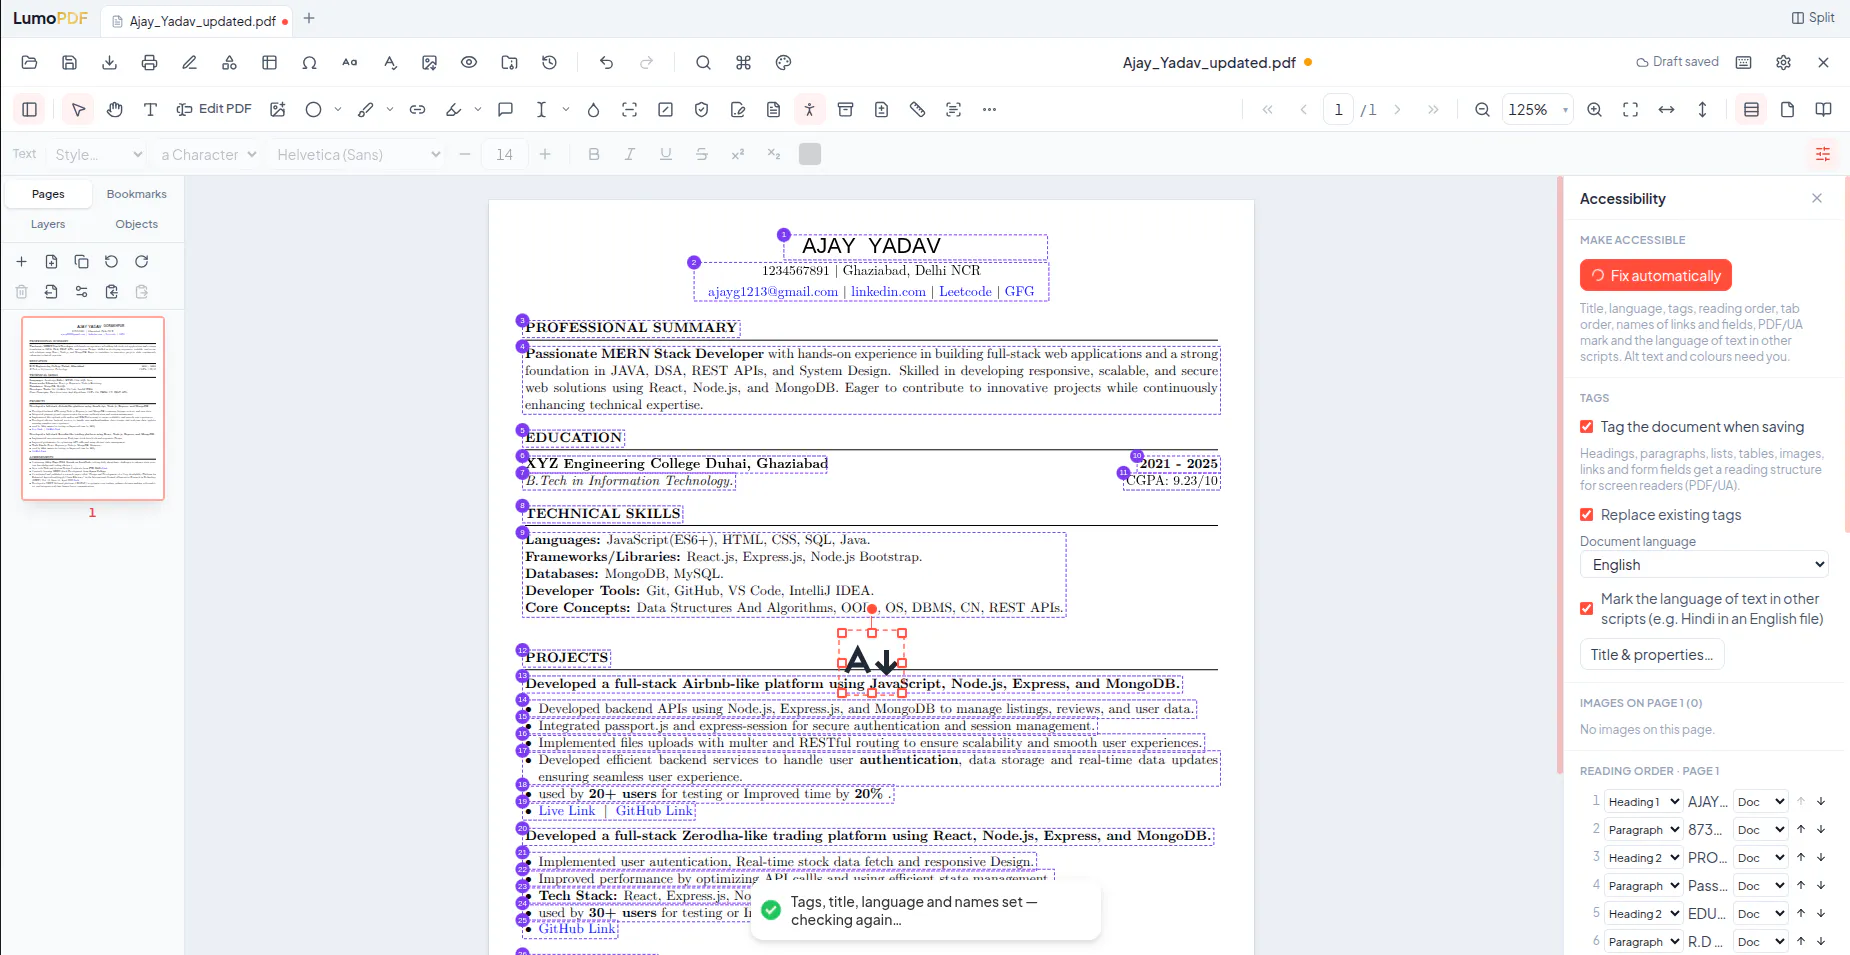
Task: Click Split view button
Action: [x=1813, y=18]
